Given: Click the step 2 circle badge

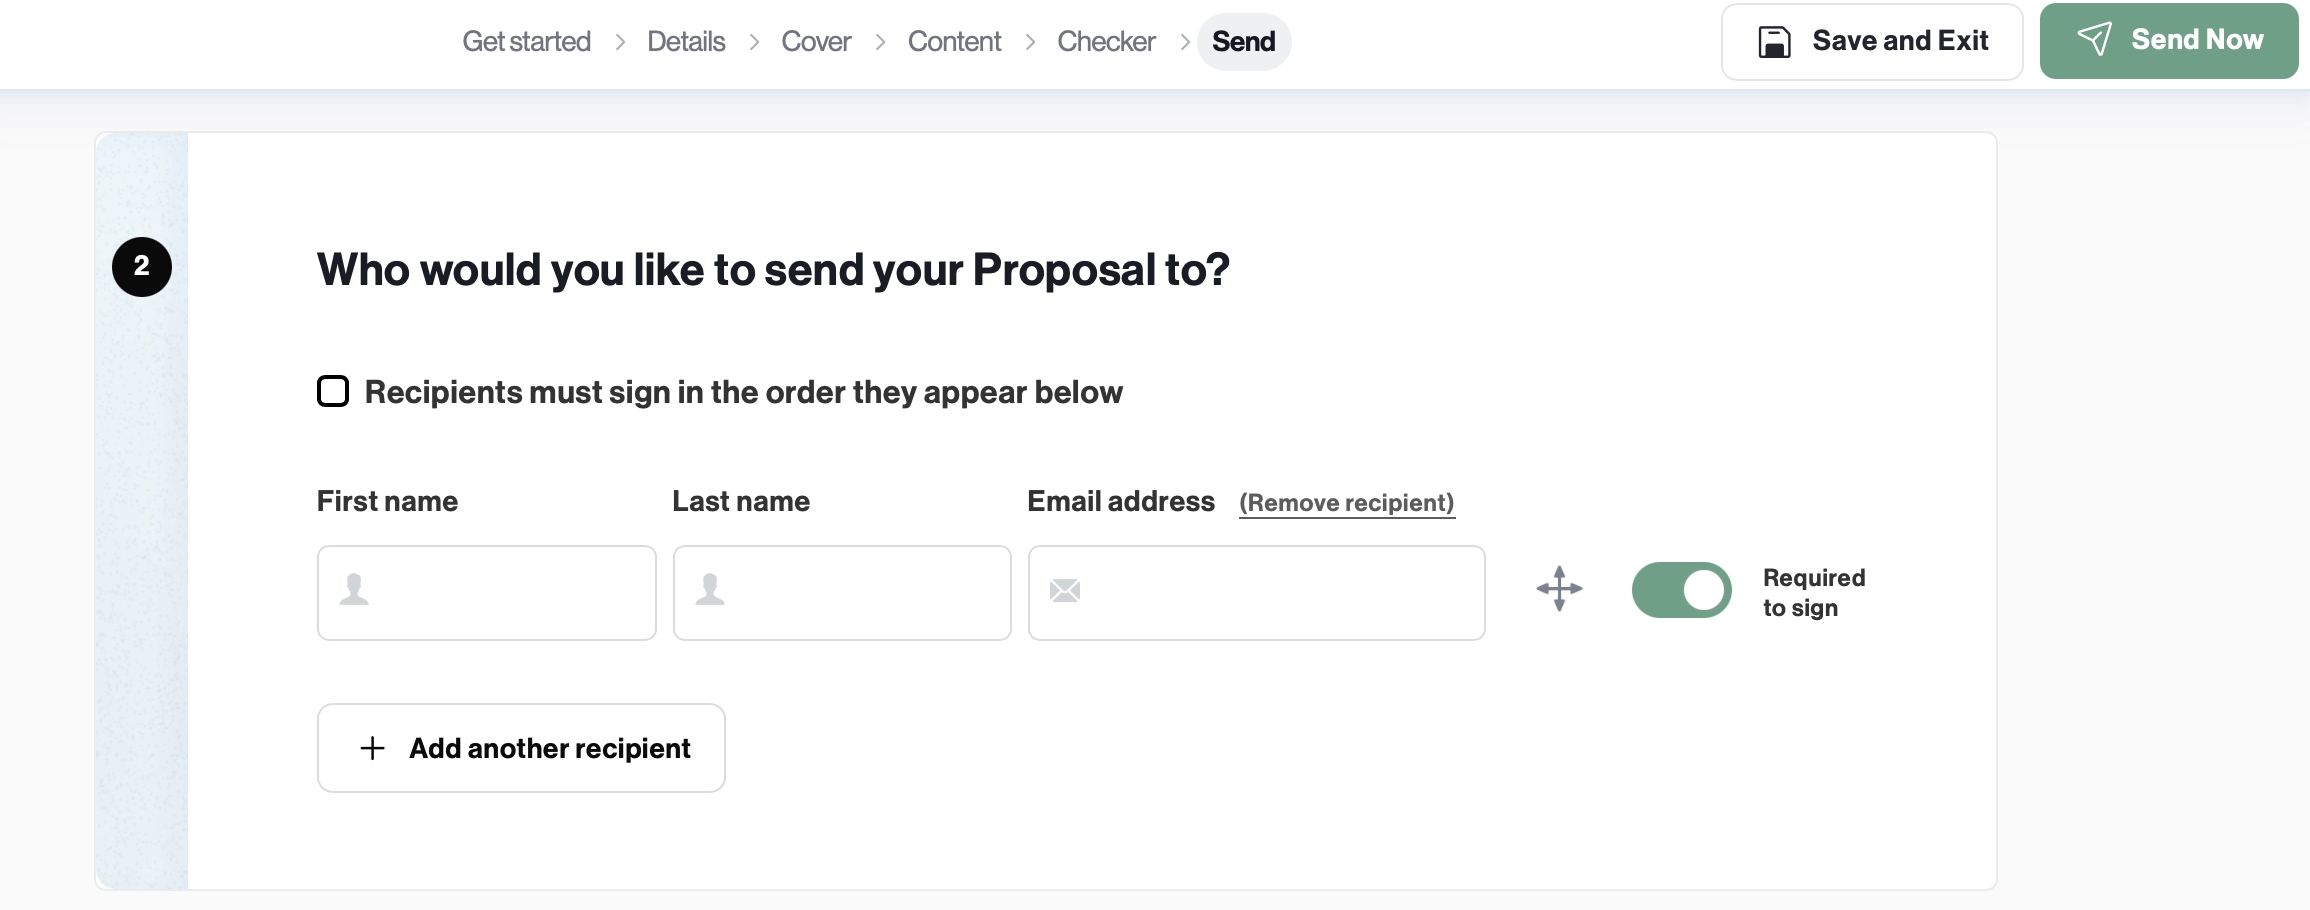Looking at the screenshot, I should pyautogui.click(x=141, y=266).
